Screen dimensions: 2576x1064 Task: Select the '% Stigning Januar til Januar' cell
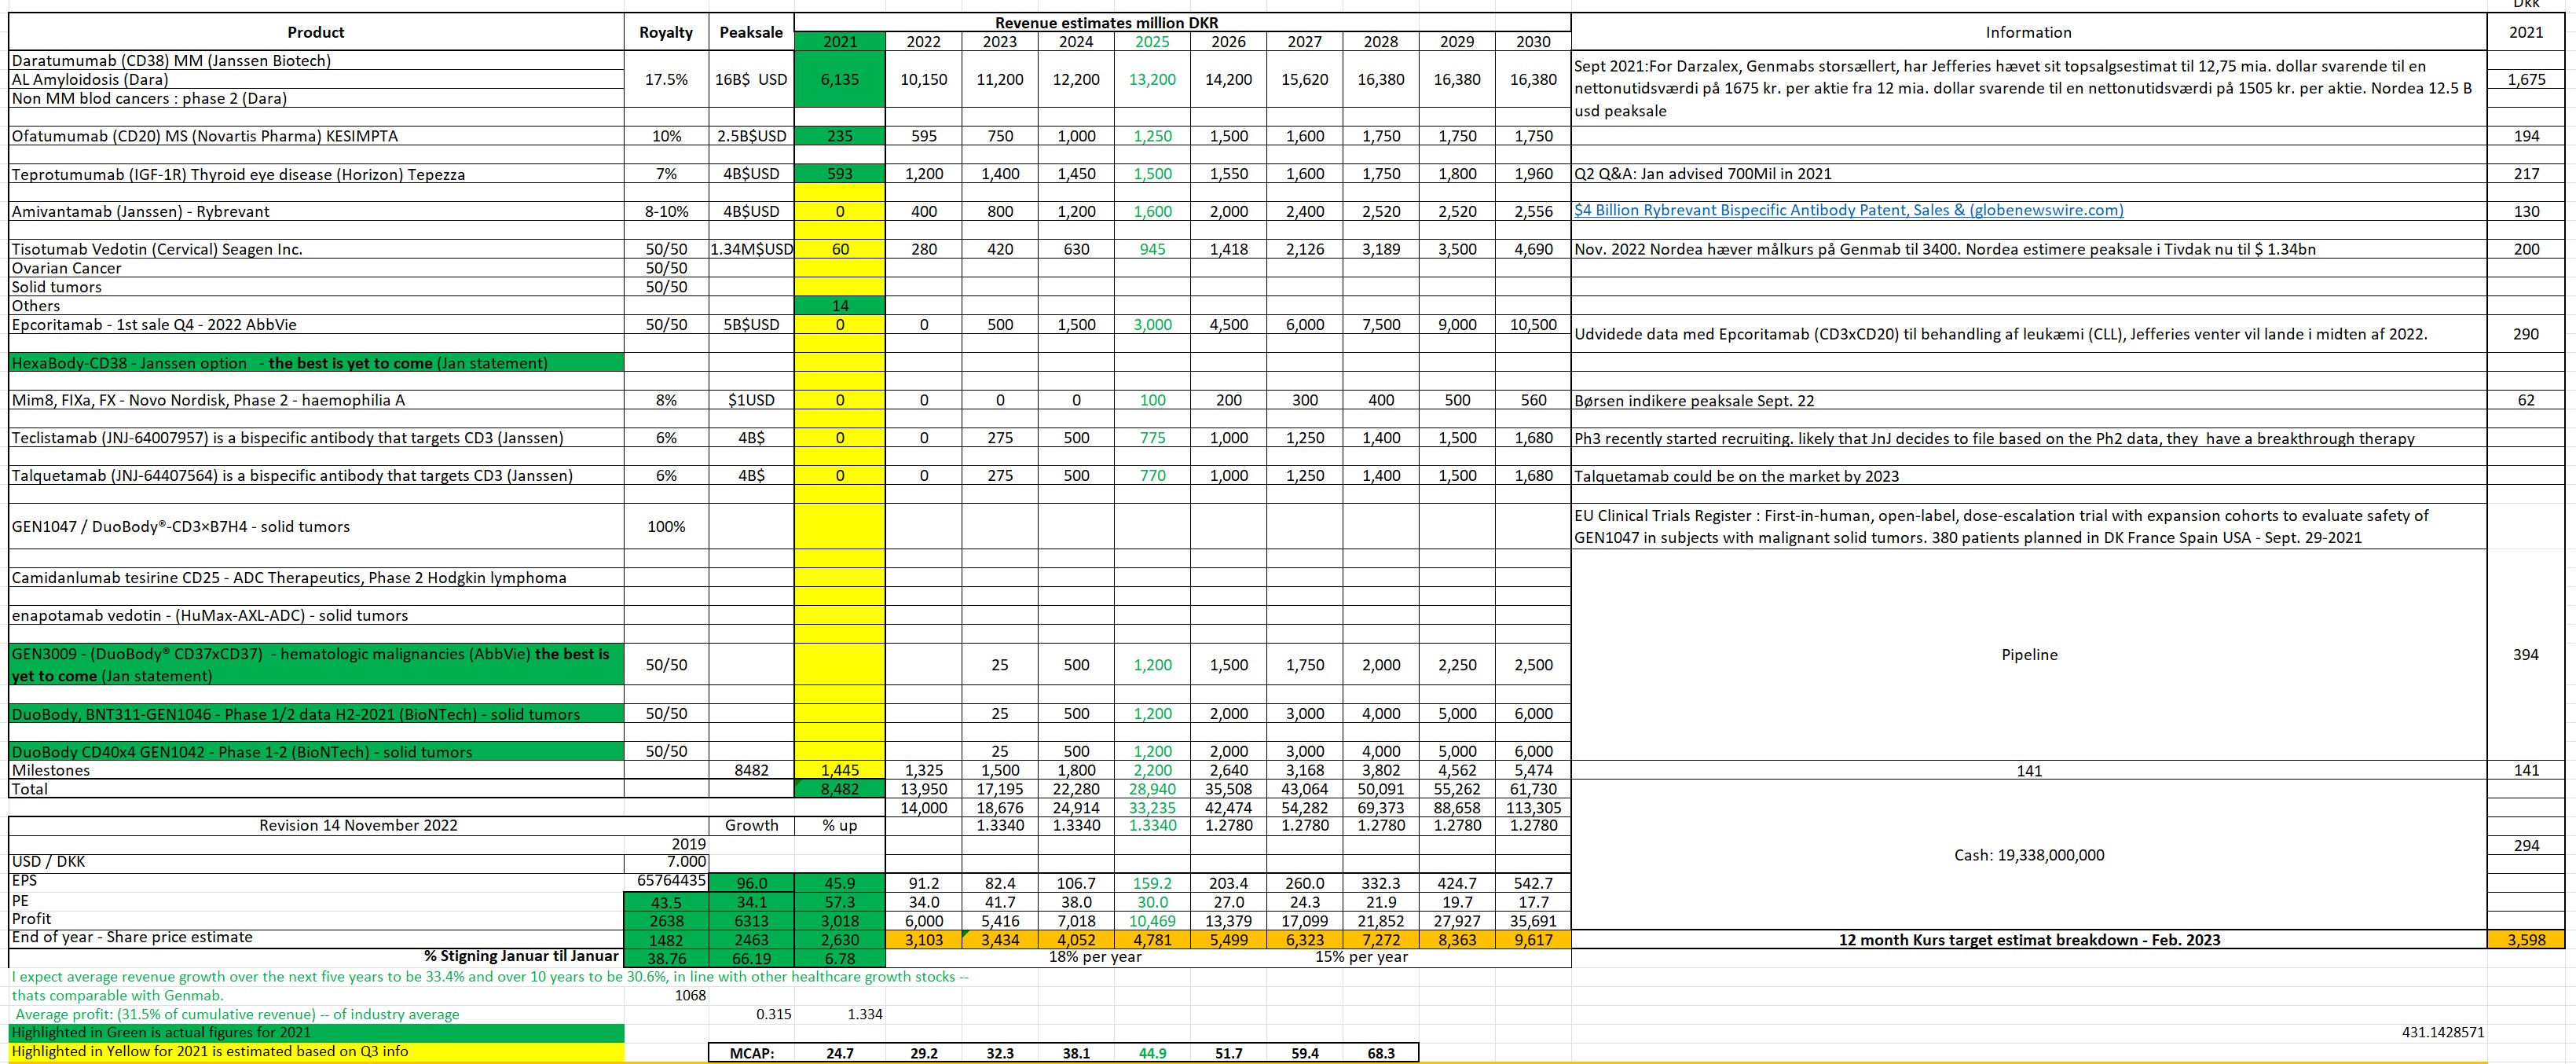(316, 957)
